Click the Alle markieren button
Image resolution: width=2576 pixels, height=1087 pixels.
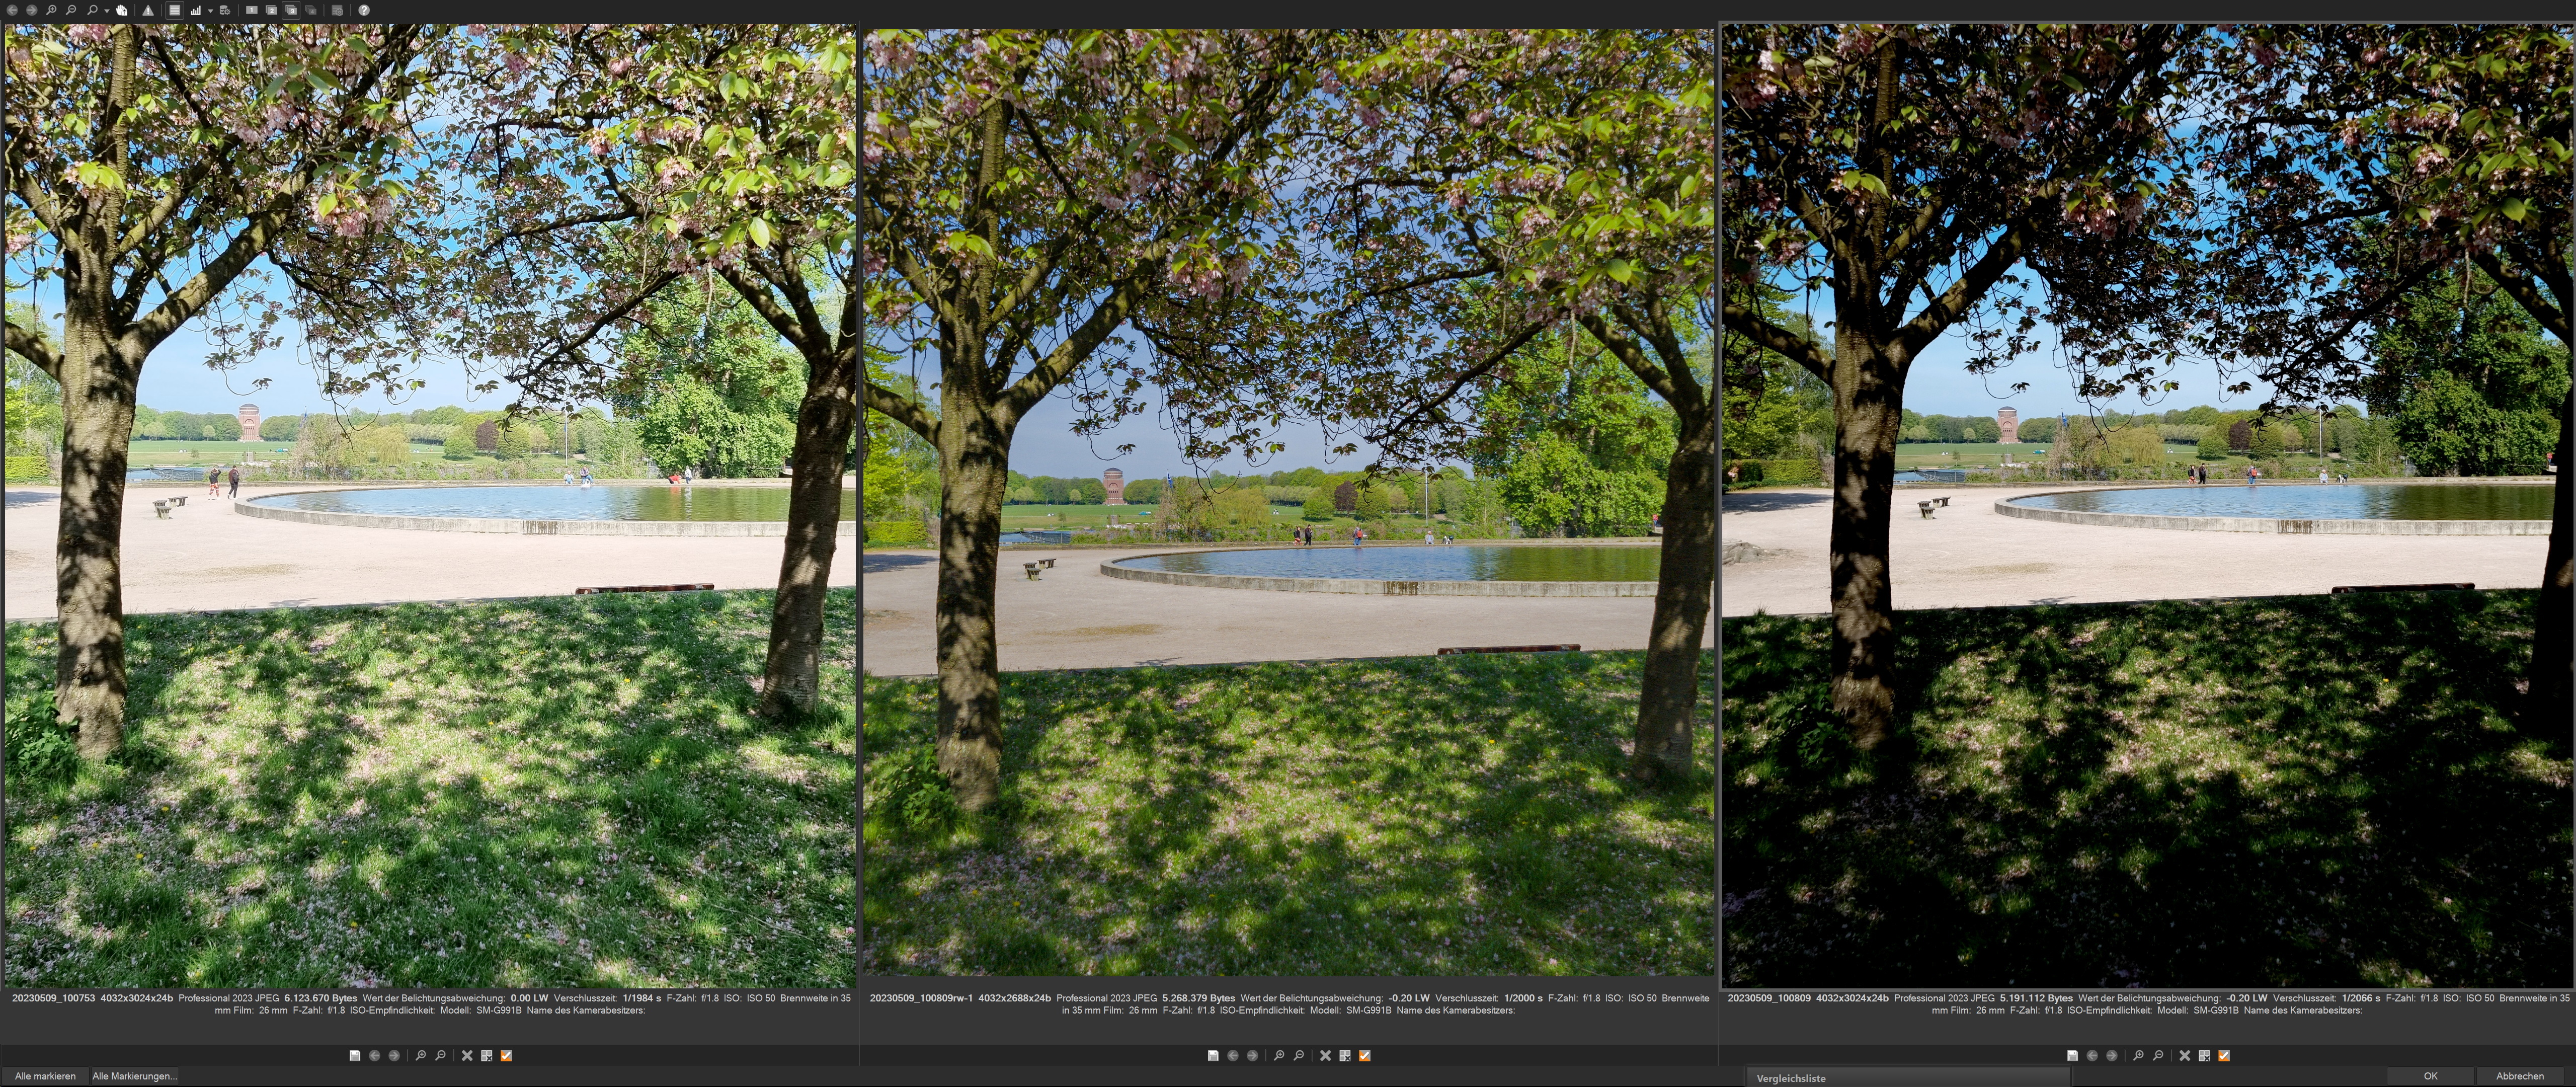click(x=45, y=1076)
